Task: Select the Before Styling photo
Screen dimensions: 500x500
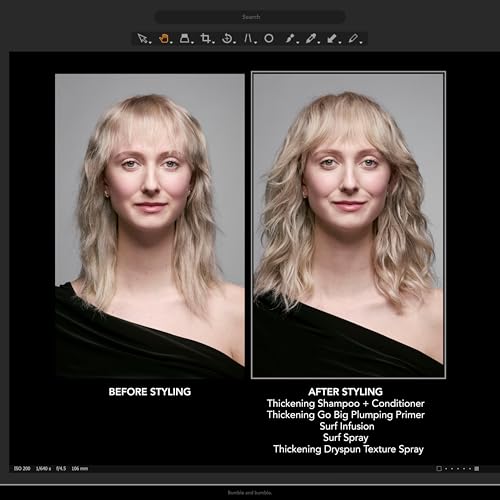Action: 150,226
